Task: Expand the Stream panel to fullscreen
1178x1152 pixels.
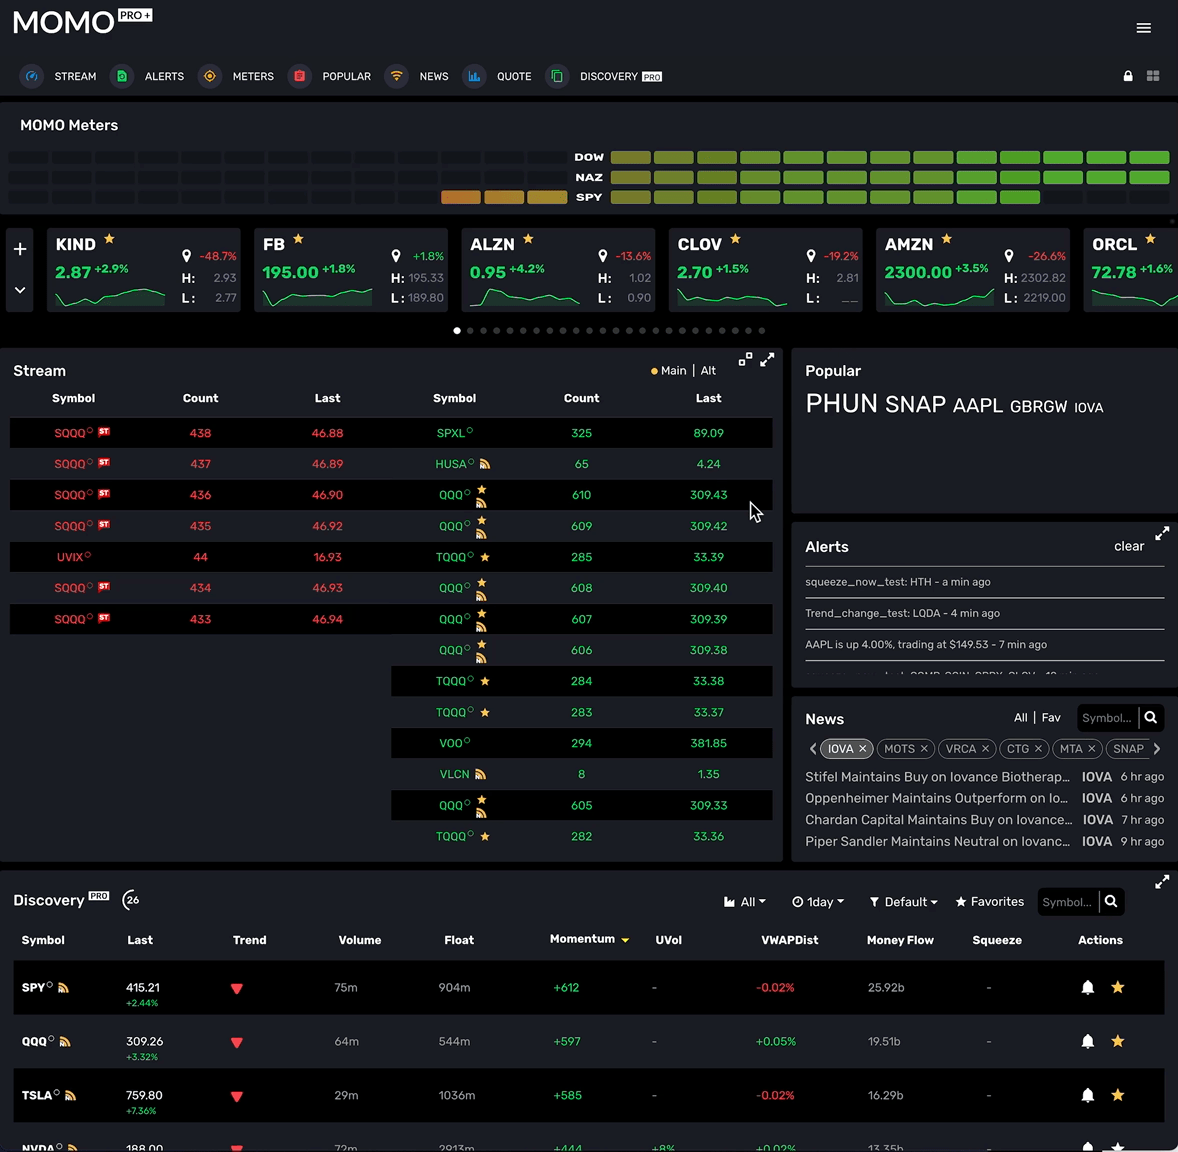Action: click(x=767, y=360)
